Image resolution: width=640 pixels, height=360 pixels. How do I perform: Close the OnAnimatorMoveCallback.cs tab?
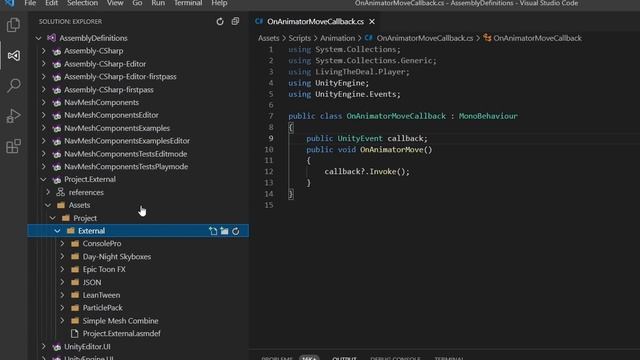click(372, 22)
